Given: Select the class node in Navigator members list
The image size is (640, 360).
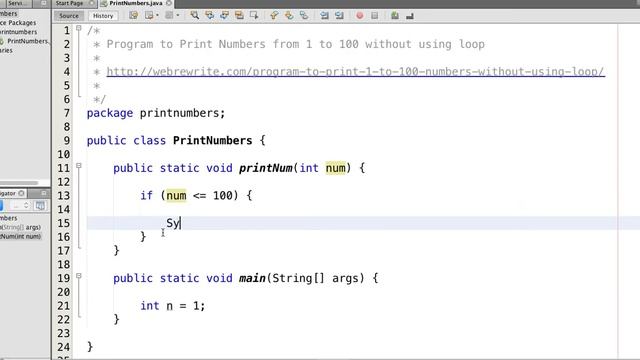Looking at the screenshot, I should (x=9, y=218).
